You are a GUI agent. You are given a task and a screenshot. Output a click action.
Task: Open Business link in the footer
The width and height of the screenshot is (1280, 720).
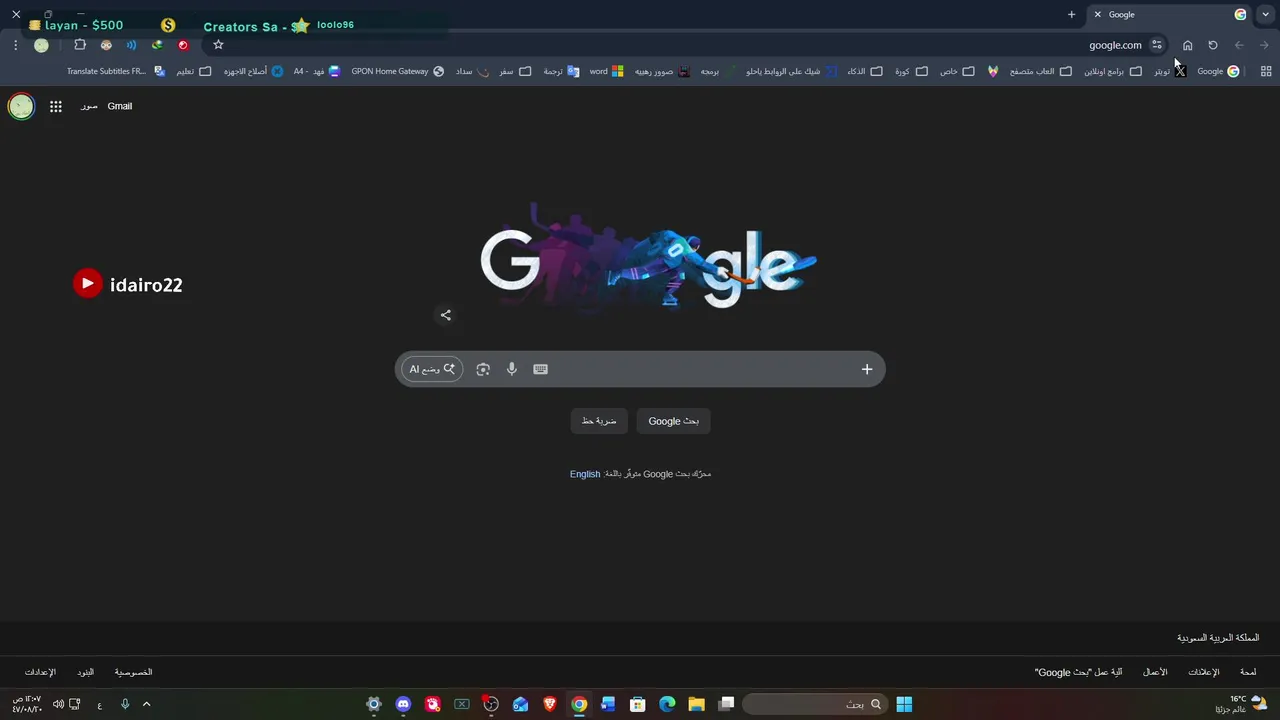tap(1155, 672)
